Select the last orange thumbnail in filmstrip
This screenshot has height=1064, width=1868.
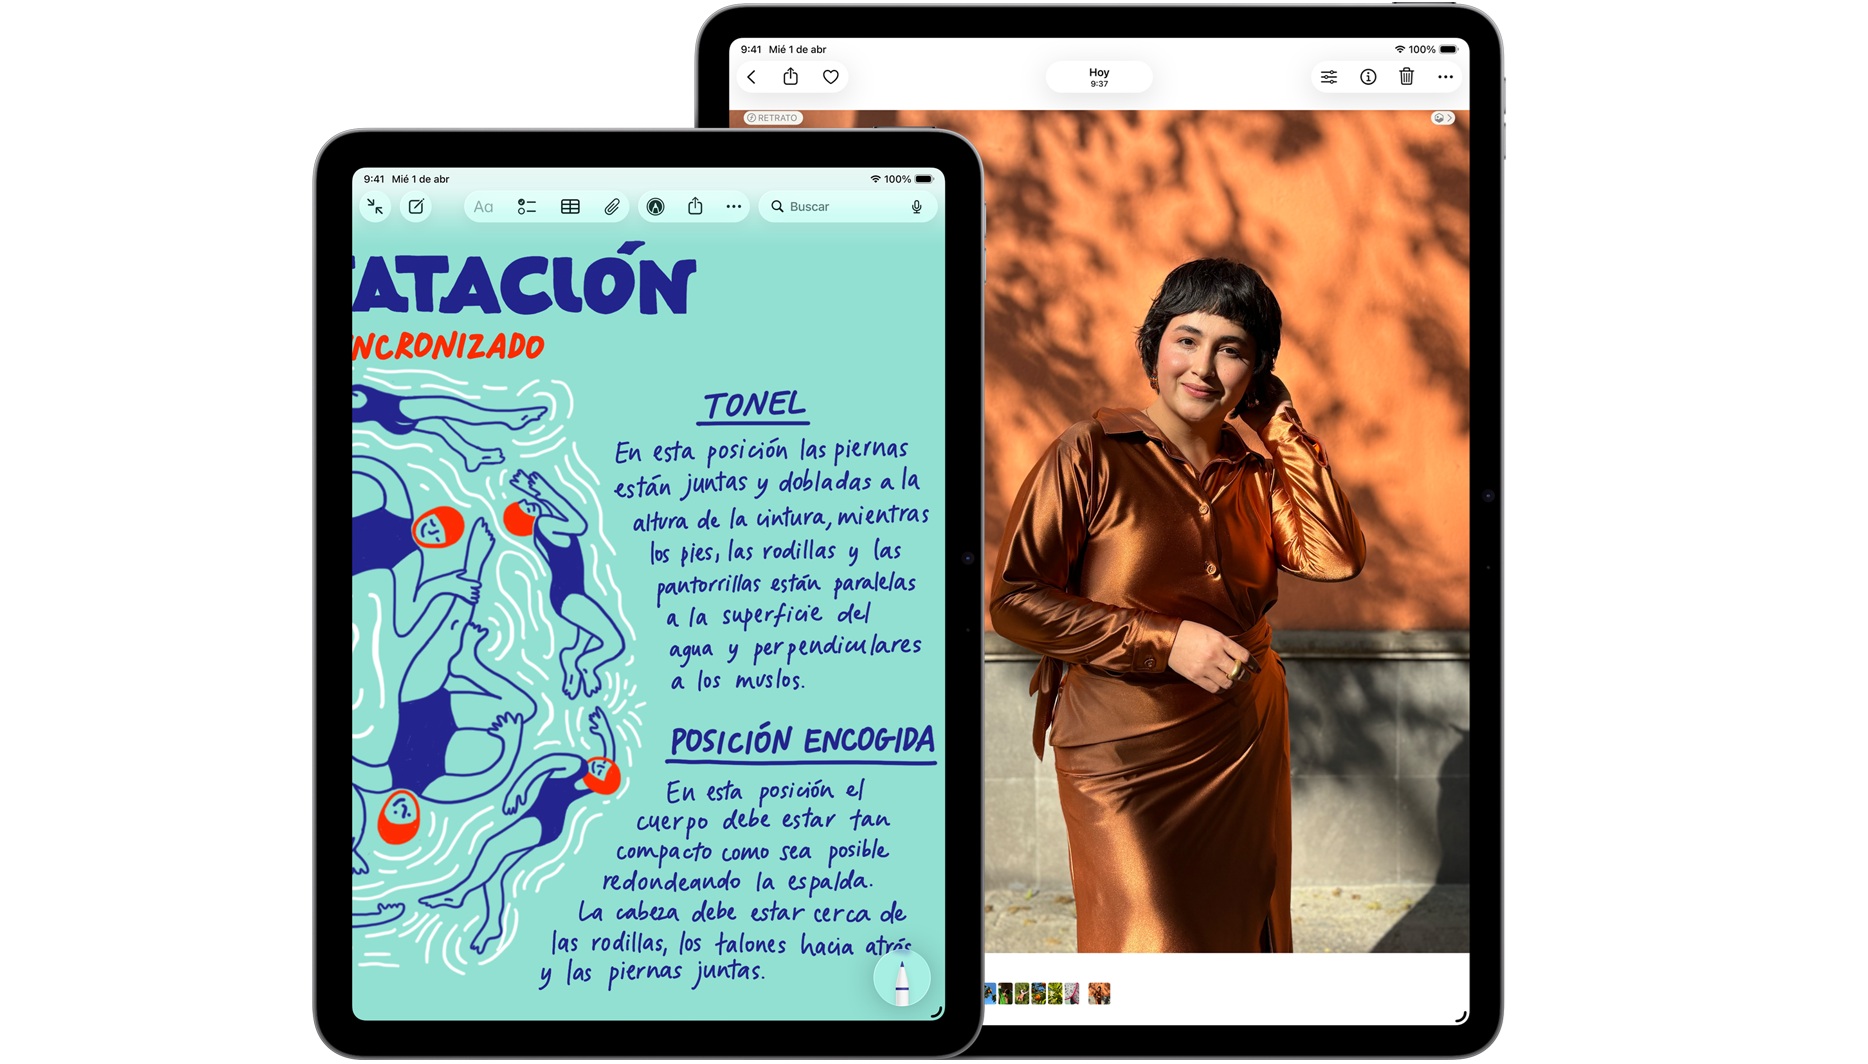pos(1099,993)
